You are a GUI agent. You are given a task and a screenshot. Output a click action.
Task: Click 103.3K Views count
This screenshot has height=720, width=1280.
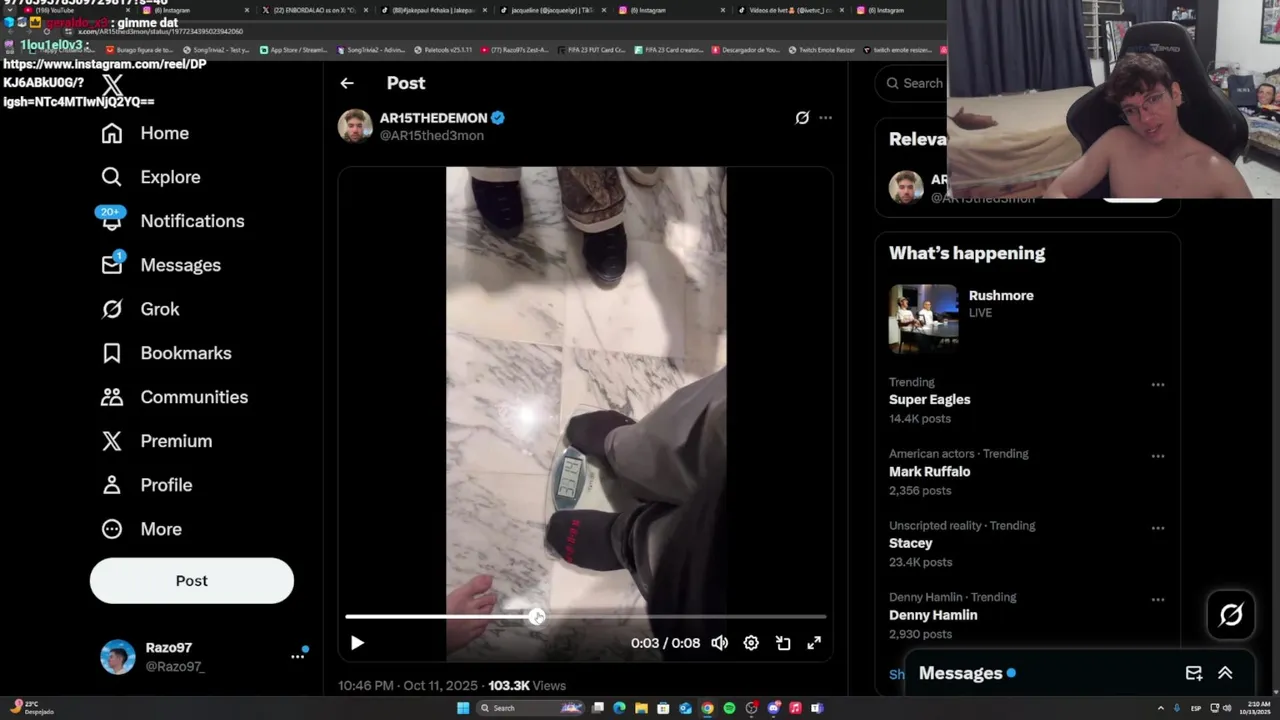[527, 685]
